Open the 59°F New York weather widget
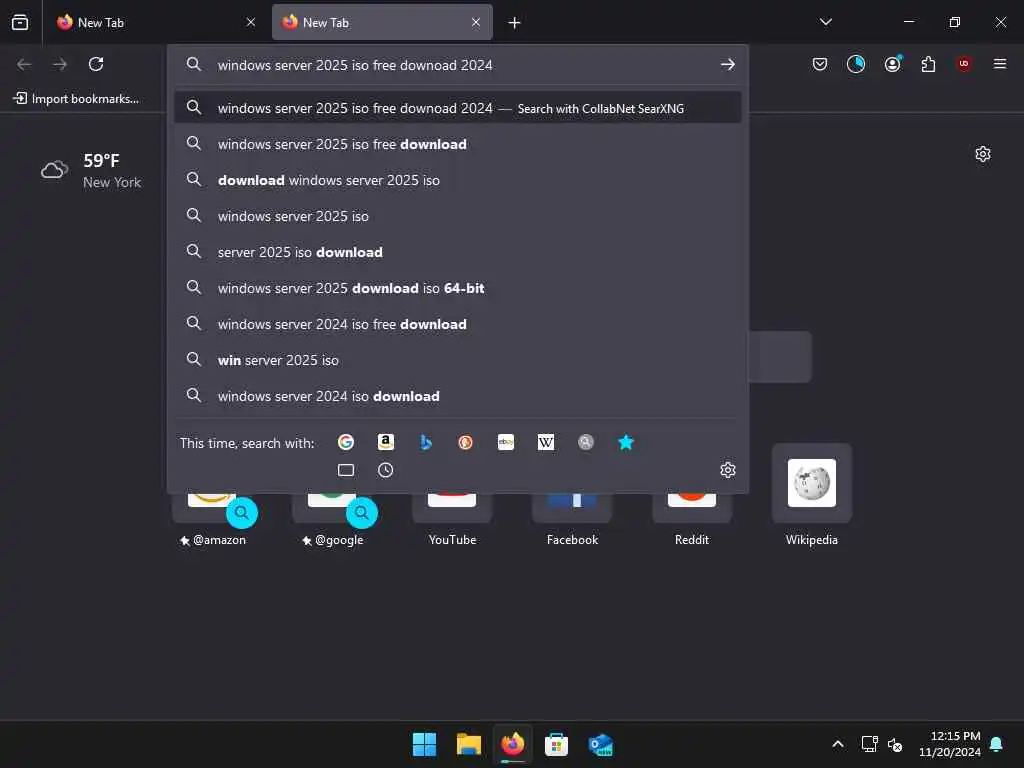Screen dimensions: 1024x768 tap(91, 170)
